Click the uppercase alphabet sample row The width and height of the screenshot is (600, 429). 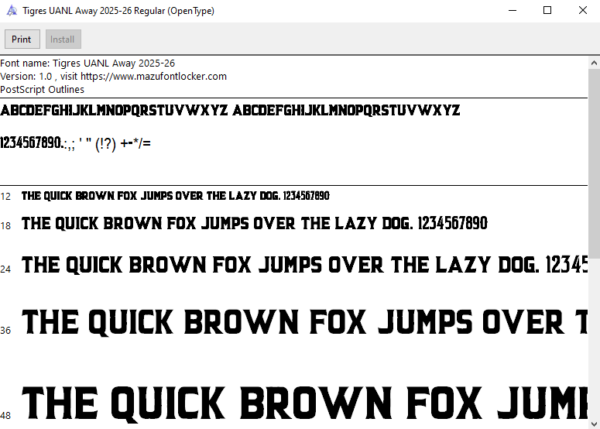coord(230,110)
